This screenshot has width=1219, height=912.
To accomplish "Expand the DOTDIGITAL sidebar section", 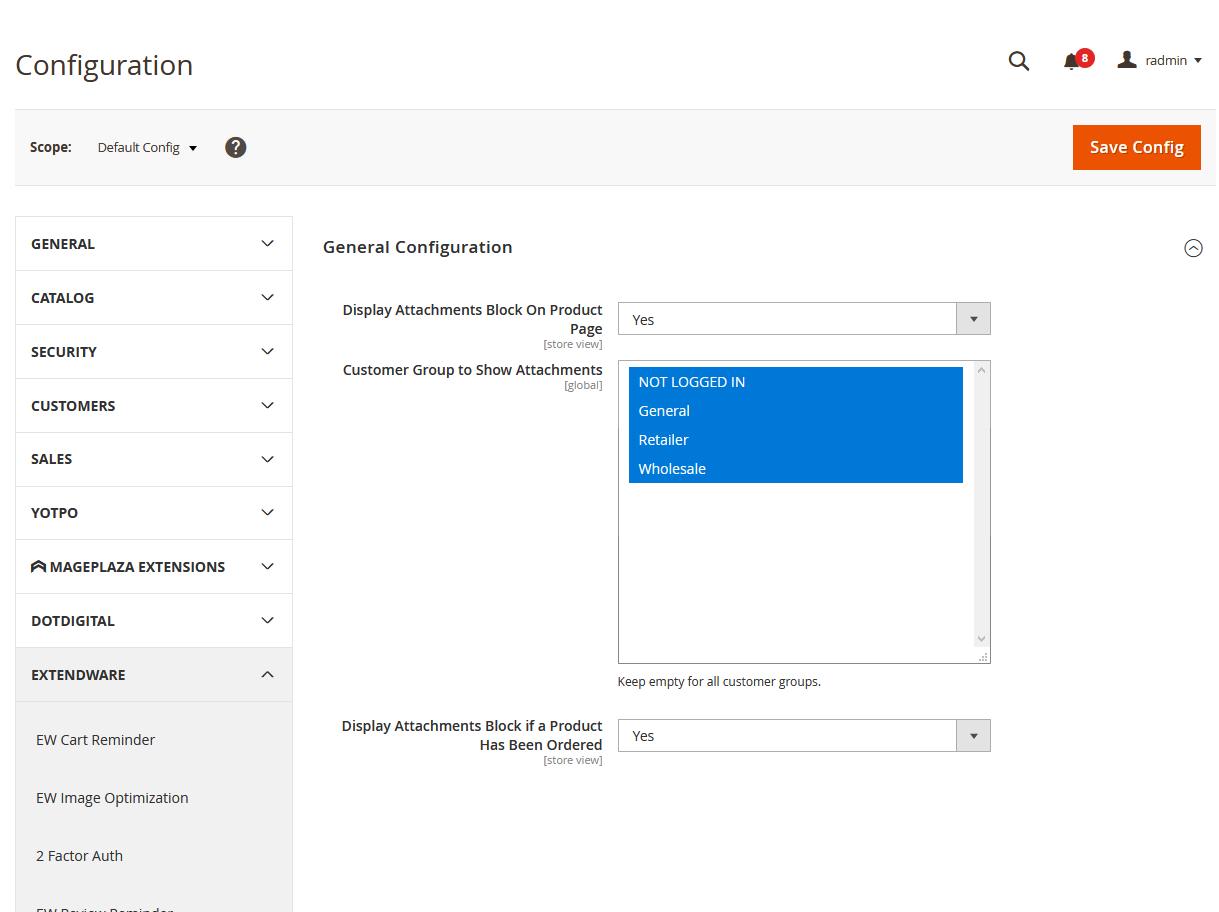I will 154,621.
